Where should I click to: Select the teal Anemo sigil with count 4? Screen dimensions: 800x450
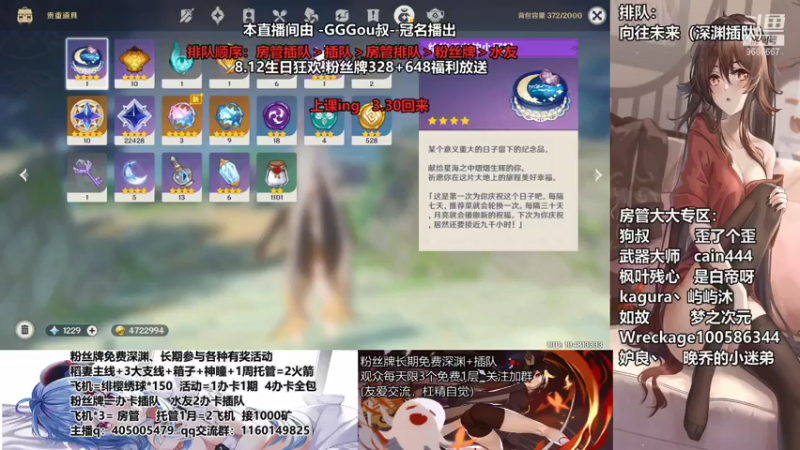pos(324,120)
